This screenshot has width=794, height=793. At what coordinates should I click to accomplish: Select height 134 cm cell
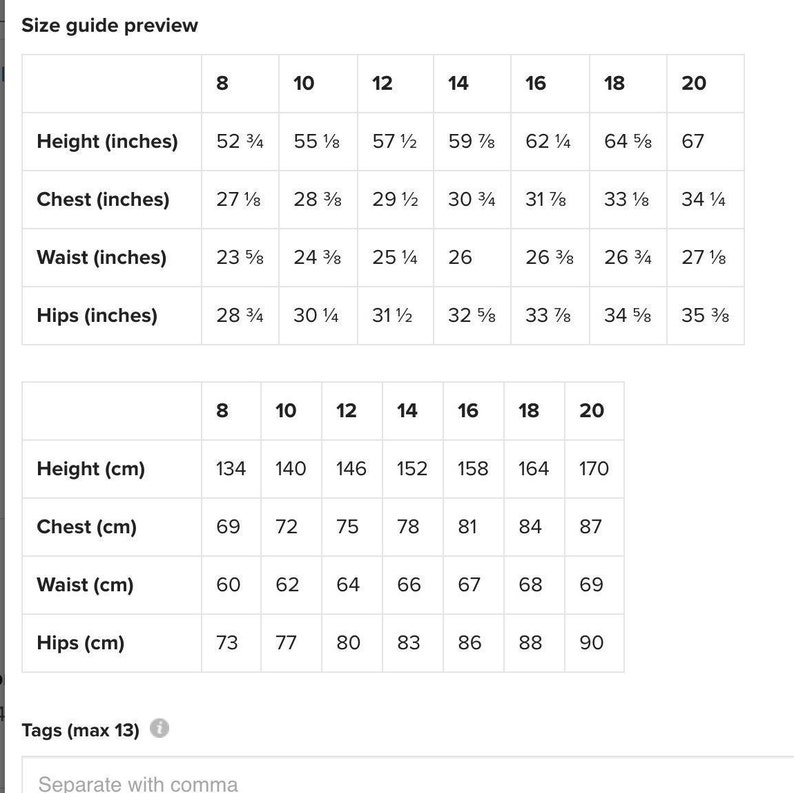(x=231, y=469)
